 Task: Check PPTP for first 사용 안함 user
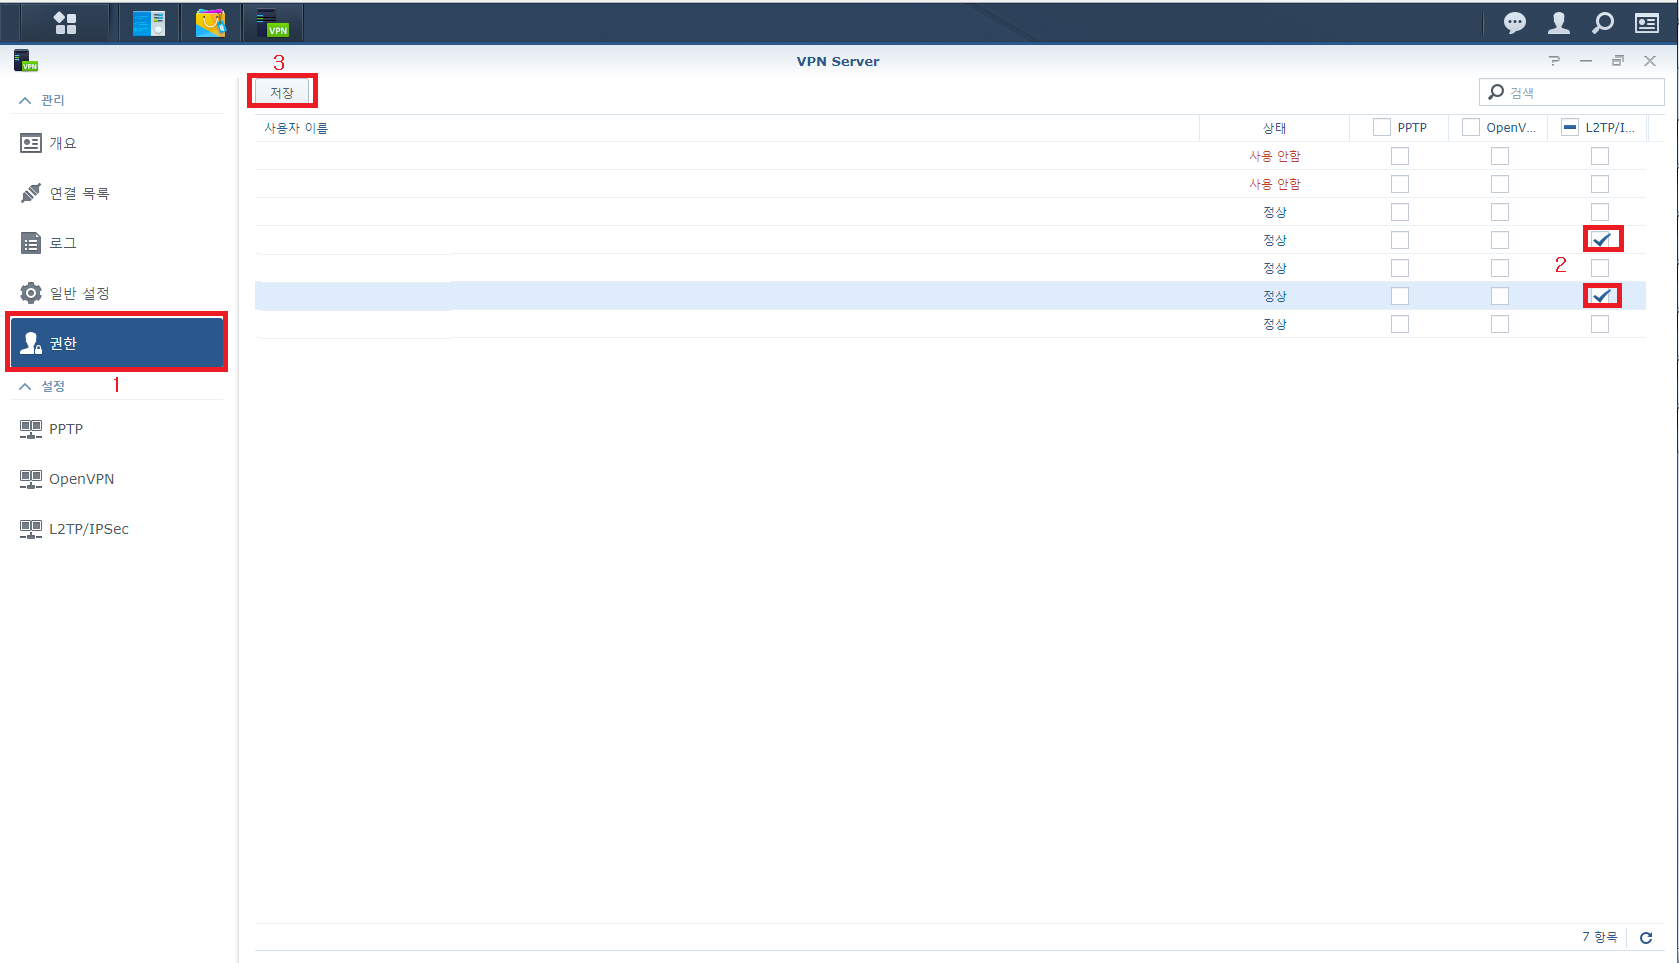tap(1400, 156)
